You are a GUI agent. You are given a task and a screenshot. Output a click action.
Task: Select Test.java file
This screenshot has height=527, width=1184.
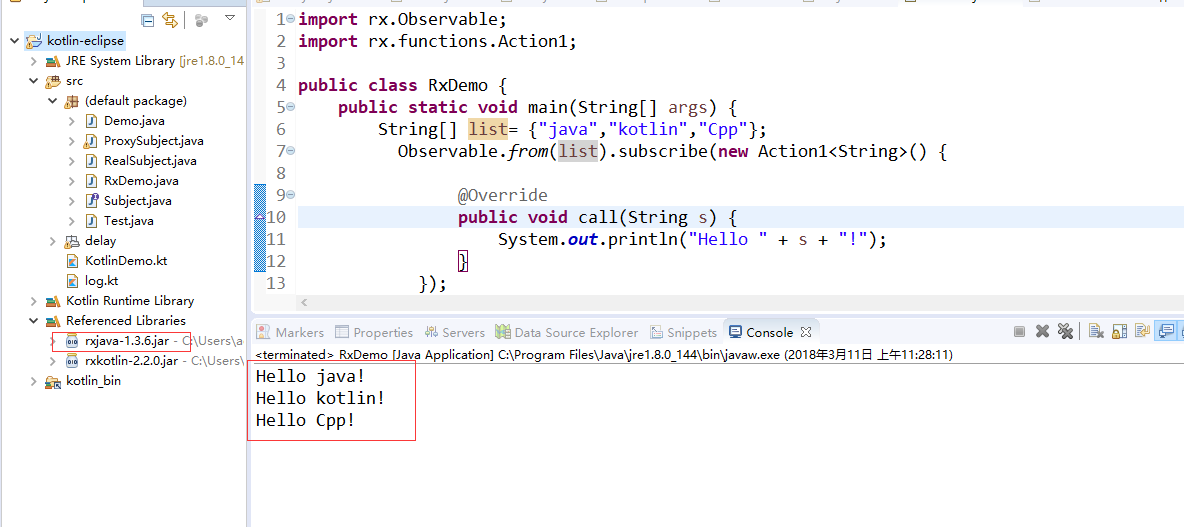pyautogui.click(x=128, y=221)
